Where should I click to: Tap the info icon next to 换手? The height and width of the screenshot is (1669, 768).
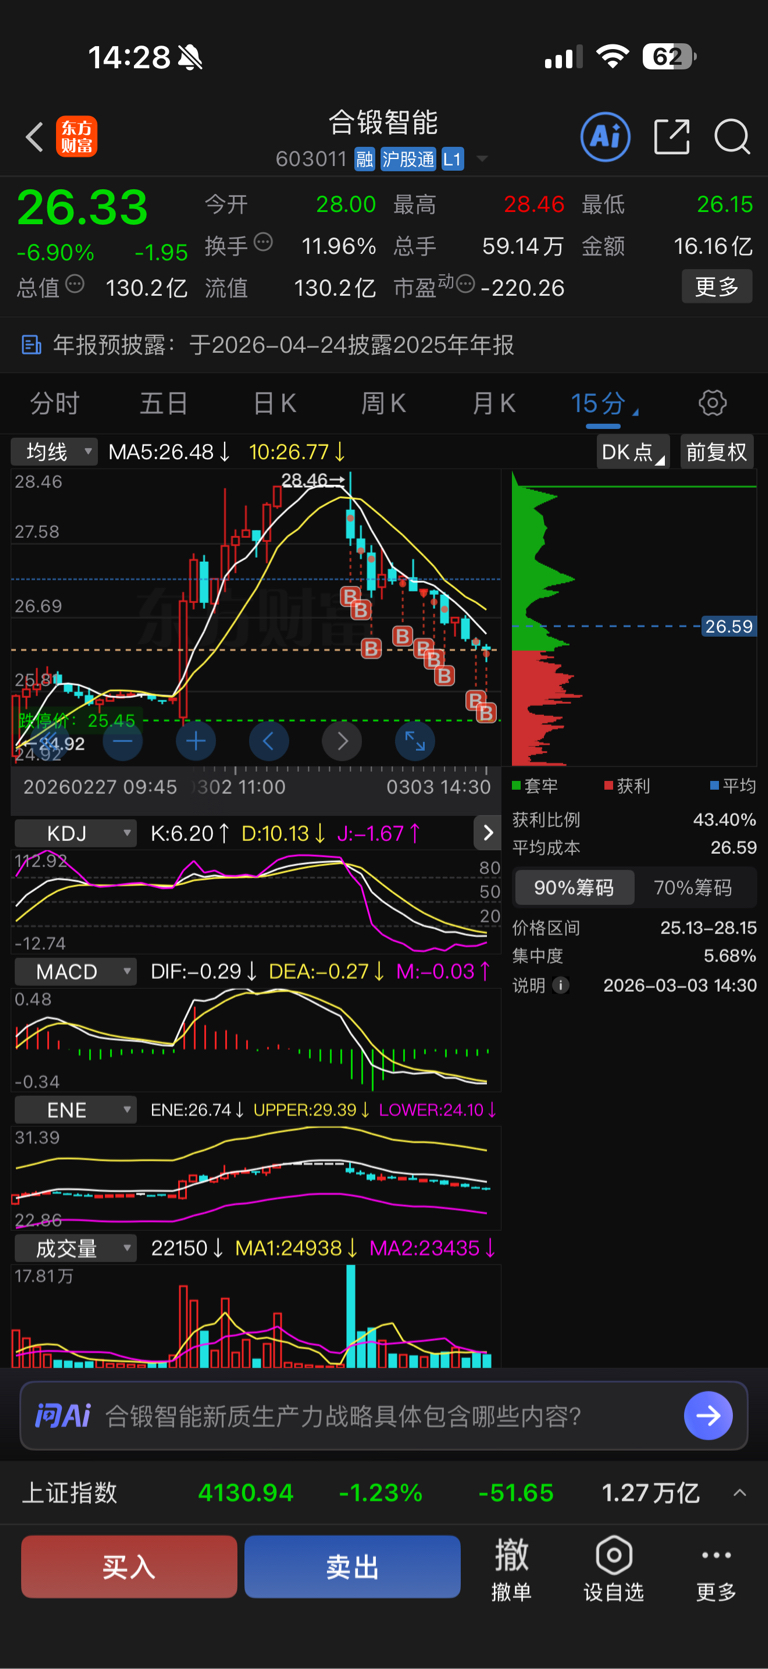point(263,242)
